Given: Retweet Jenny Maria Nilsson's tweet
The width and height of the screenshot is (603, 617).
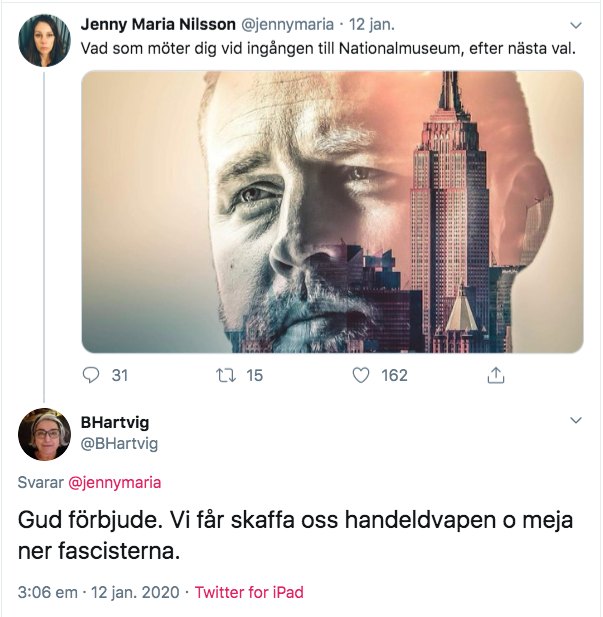Looking at the screenshot, I should pos(225,376).
